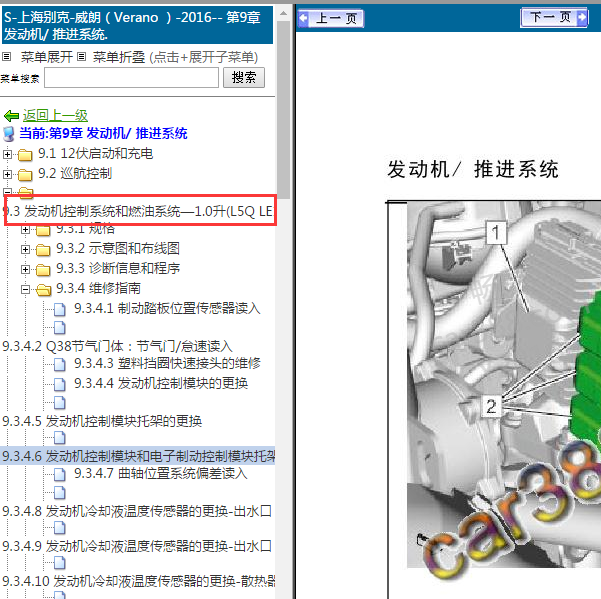601x599 pixels.
Task: Click the S-上海别克-威朗 title banner
Action: click(x=138, y=25)
